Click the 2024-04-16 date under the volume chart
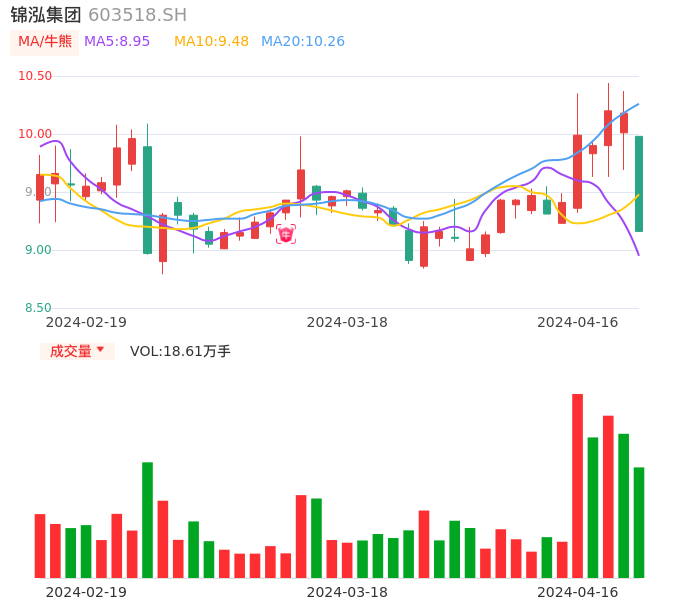 pos(578,592)
